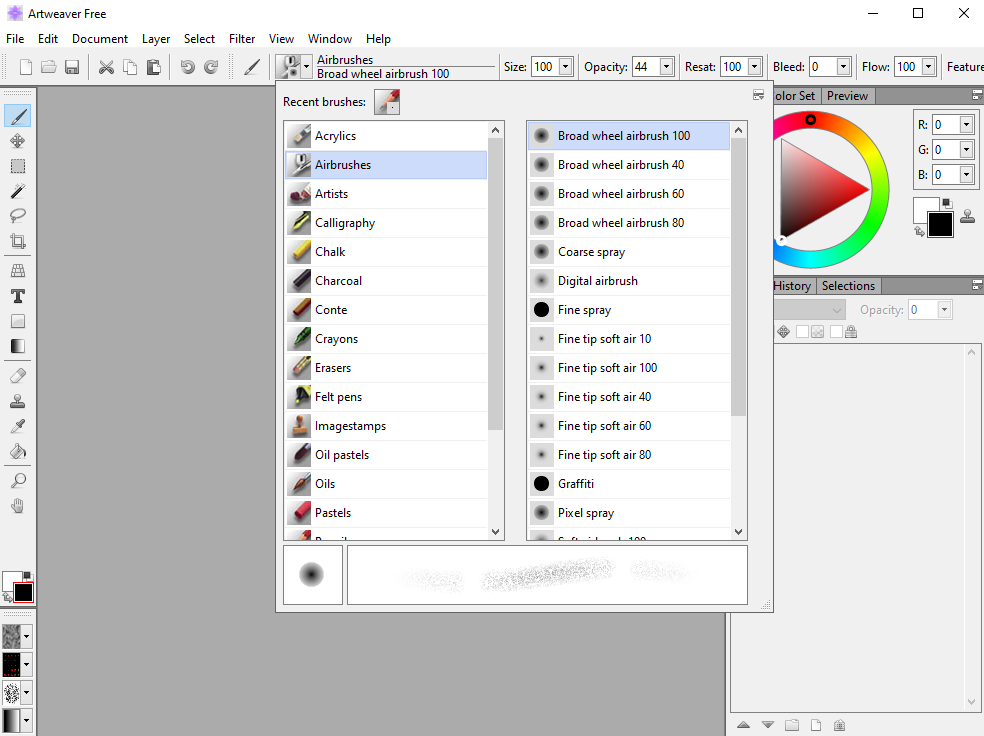Open the Size dropdown
Screen dimensions: 984x736
click(565, 67)
